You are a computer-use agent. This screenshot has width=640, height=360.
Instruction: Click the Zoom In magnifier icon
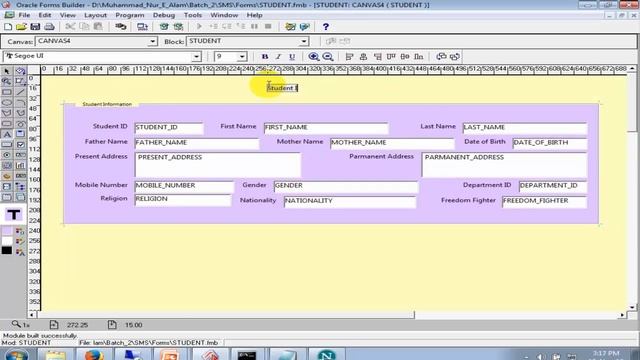(x=313, y=57)
